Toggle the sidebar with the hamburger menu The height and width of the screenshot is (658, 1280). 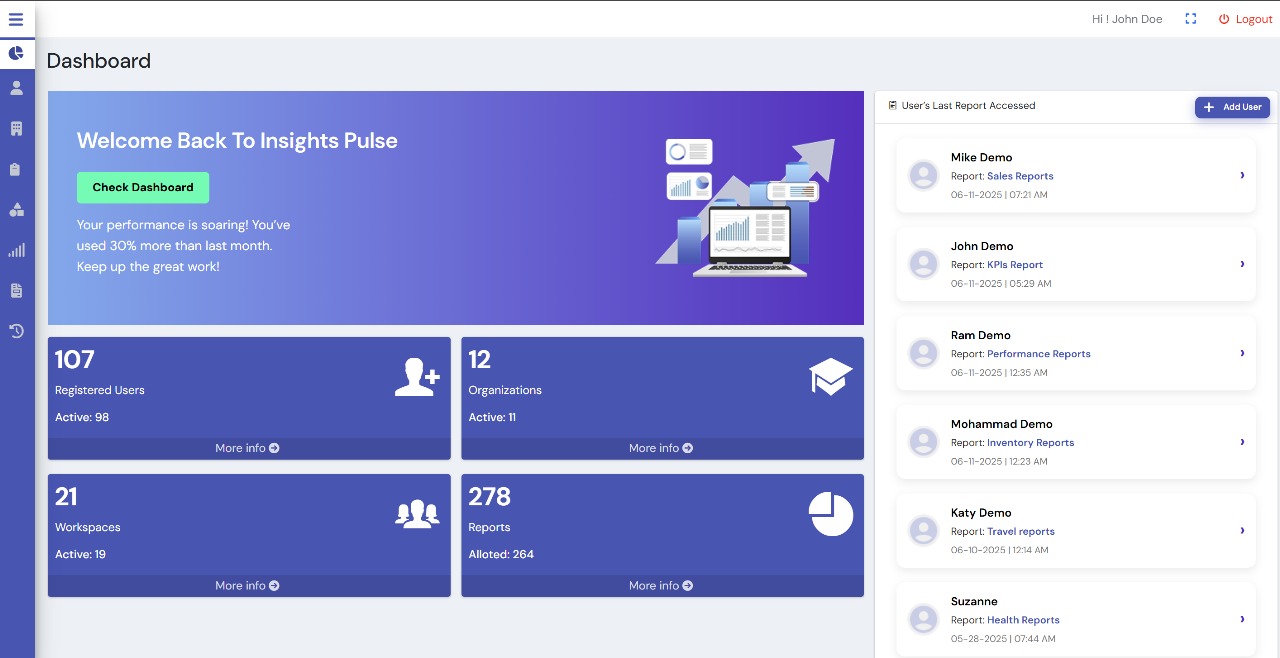point(16,19)
